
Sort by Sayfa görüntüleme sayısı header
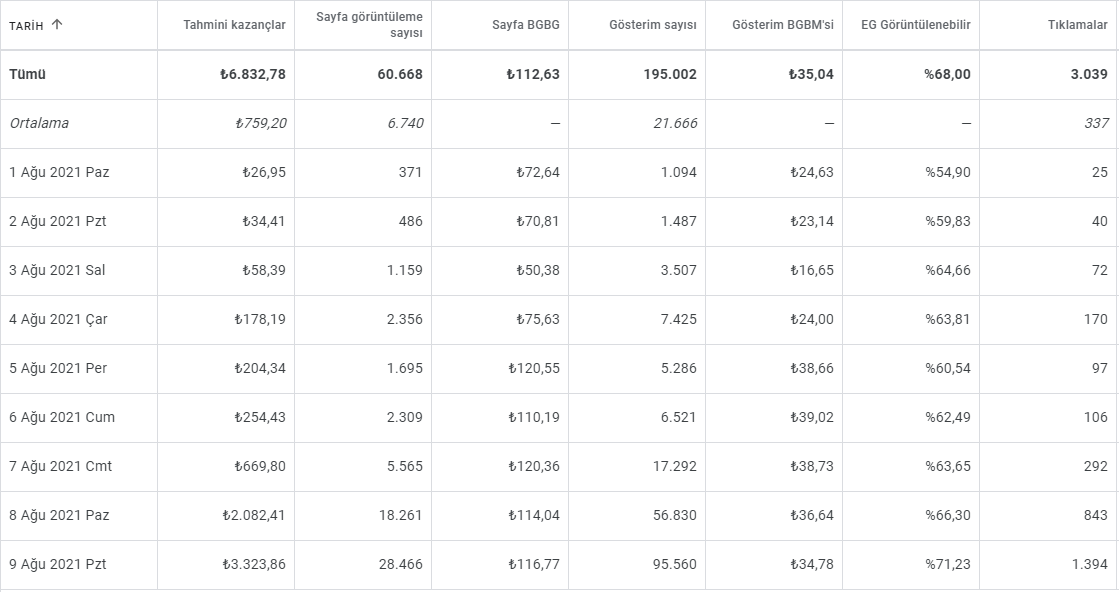(x=369, y=25)
